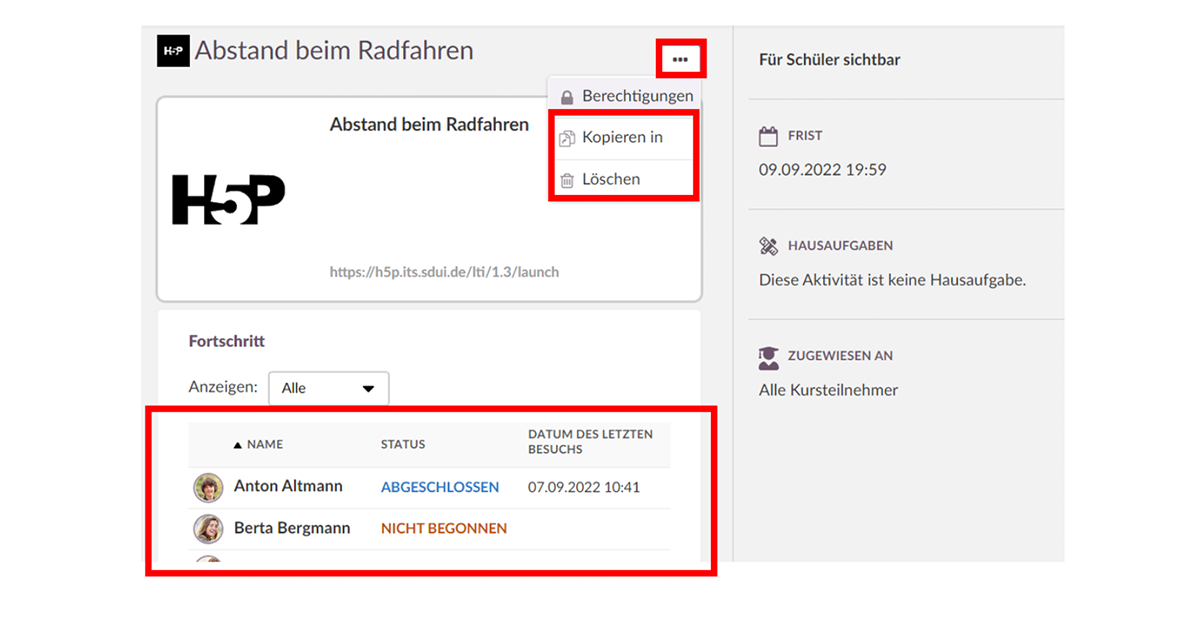The width and height of the screenshot is (1200, 628).
Task: Select Berechtigungen from the context menu
Action: click(x=637, y=97)
